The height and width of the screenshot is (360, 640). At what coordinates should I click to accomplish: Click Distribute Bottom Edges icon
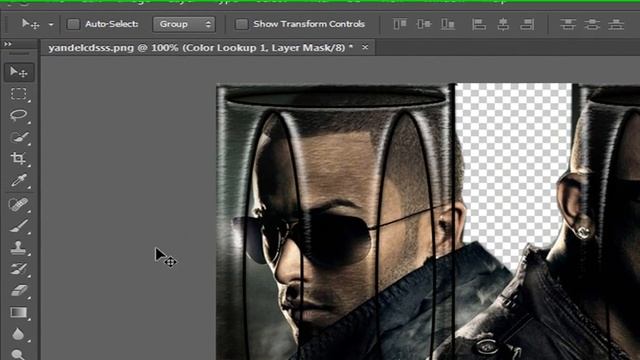tap(616, 24)
